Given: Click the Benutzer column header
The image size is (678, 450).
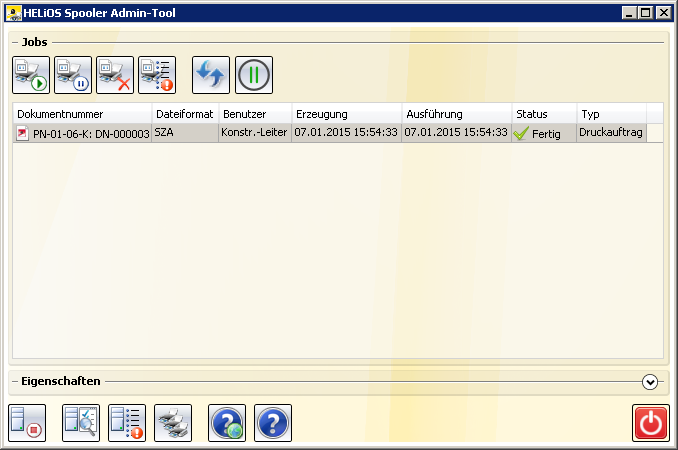Looking at the screenshot, I should (x=256, y=114).
